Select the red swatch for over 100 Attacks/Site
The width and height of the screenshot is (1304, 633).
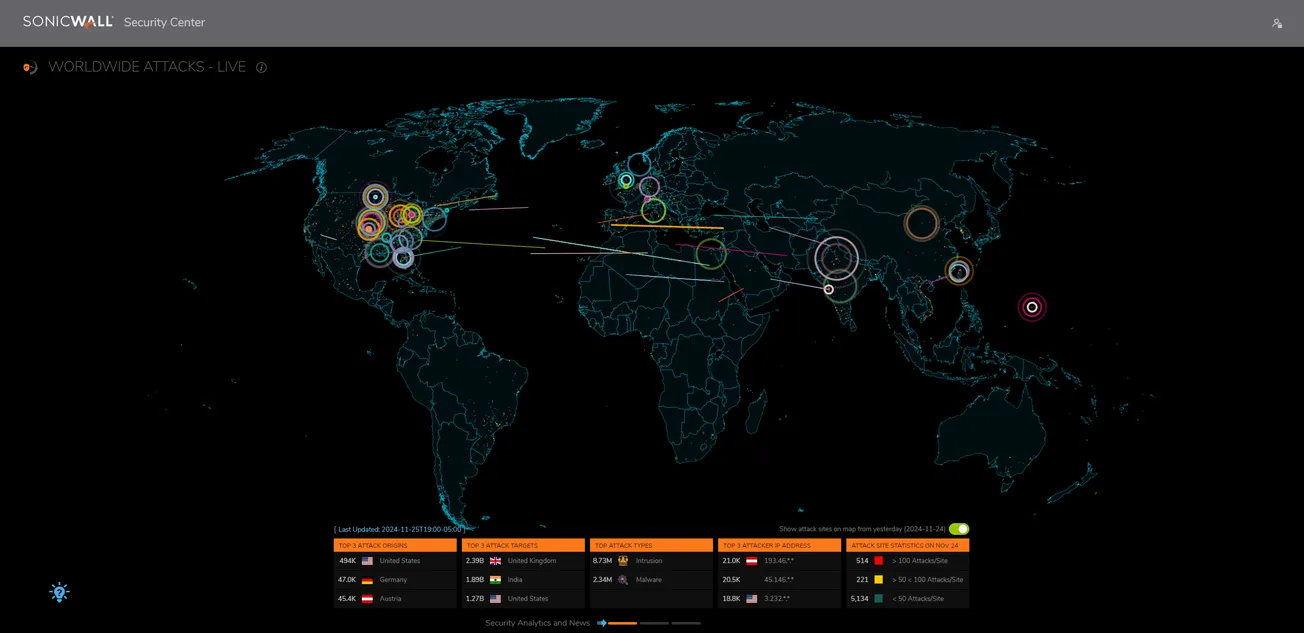pyautogui.click(x=878, y=561)
